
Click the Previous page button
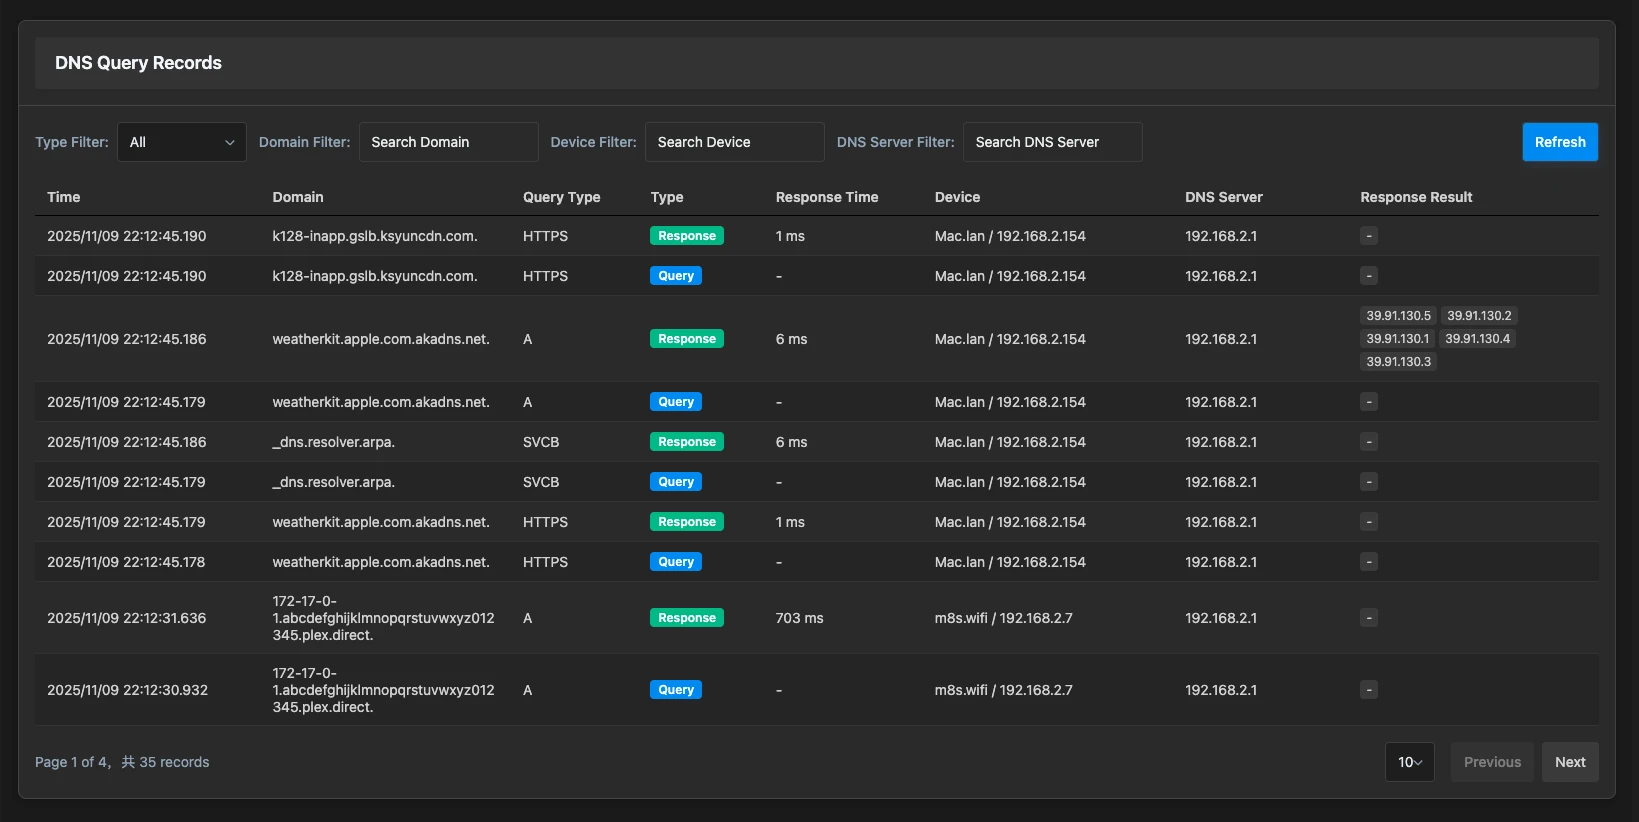[1491, 762]
